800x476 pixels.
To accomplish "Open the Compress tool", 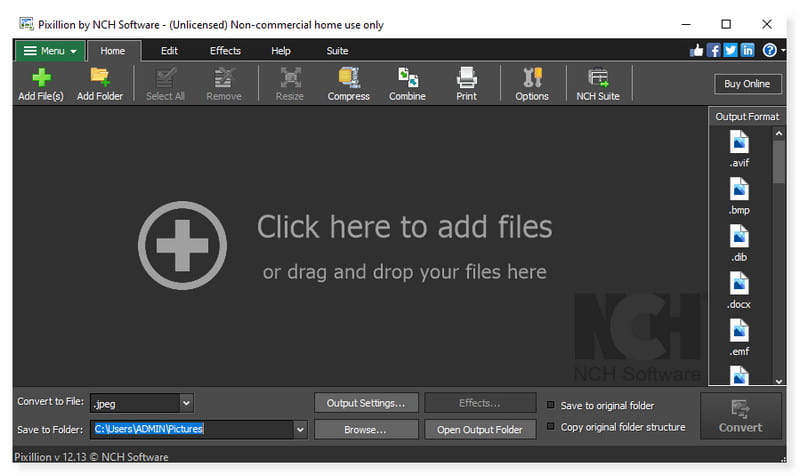I will 349,79.
